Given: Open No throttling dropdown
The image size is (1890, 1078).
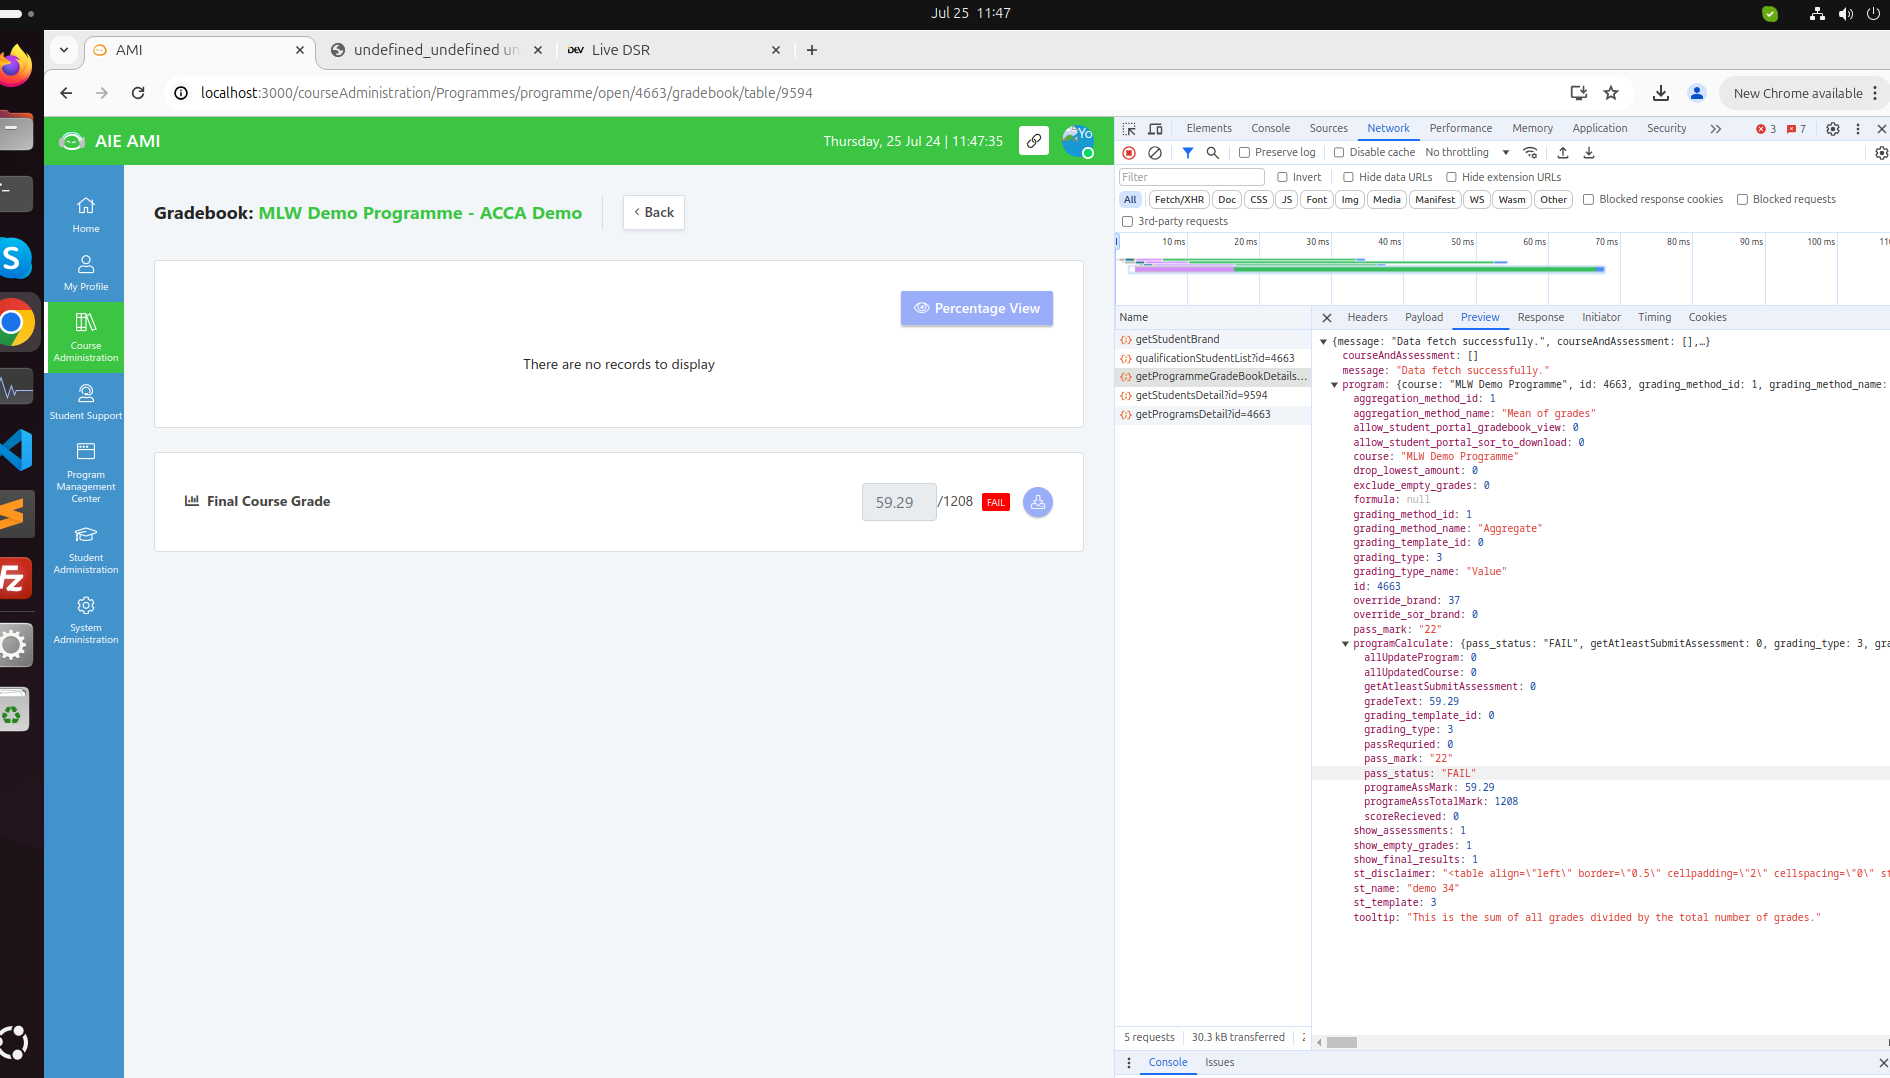Looking at the screenshot, I should pos(1467,153).
